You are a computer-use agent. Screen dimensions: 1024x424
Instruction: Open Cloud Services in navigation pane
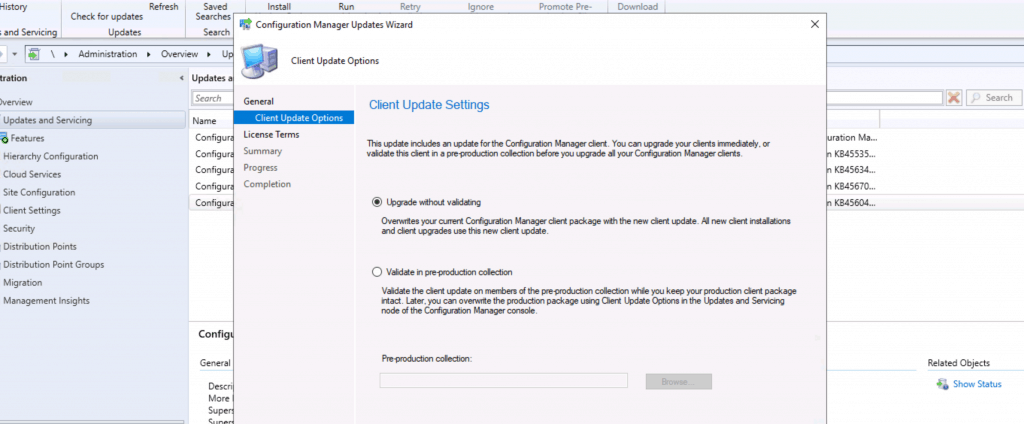(32, 174)
